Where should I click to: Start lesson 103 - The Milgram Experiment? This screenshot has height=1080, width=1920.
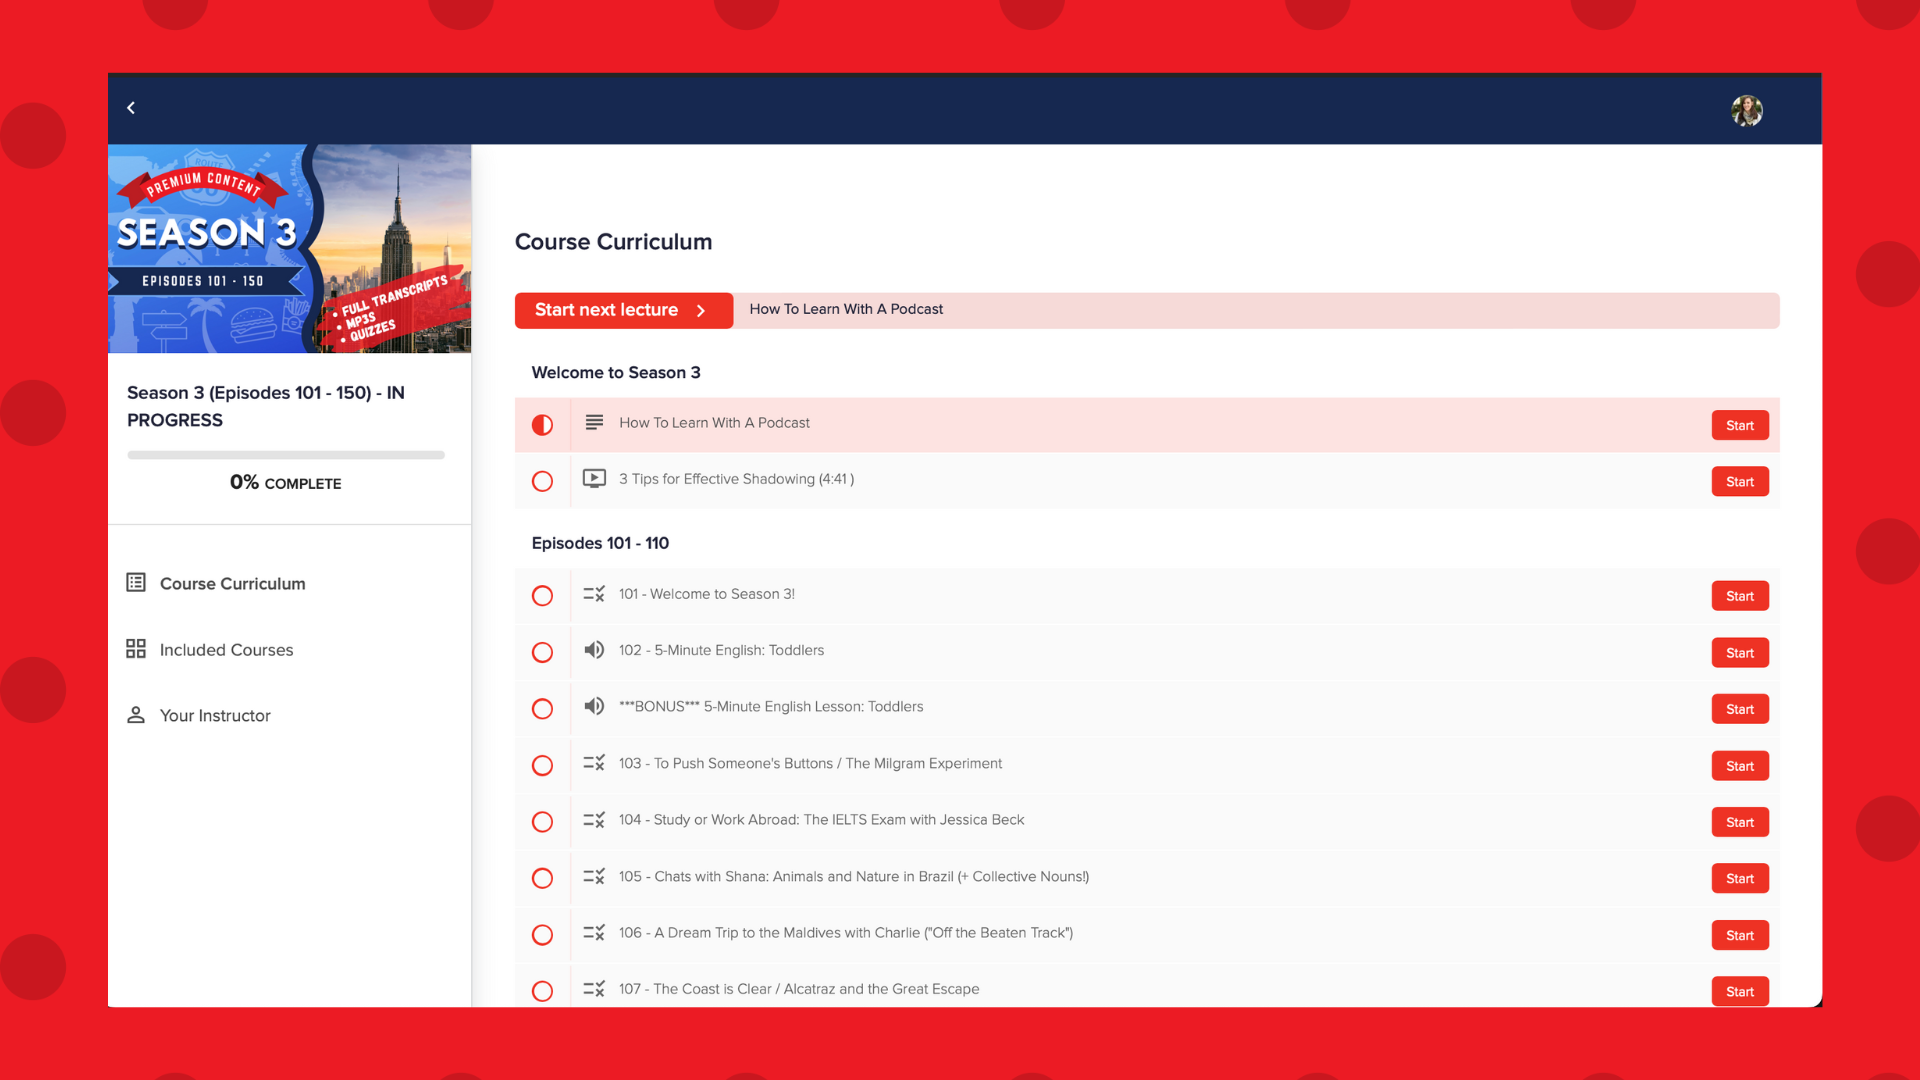1740,766
